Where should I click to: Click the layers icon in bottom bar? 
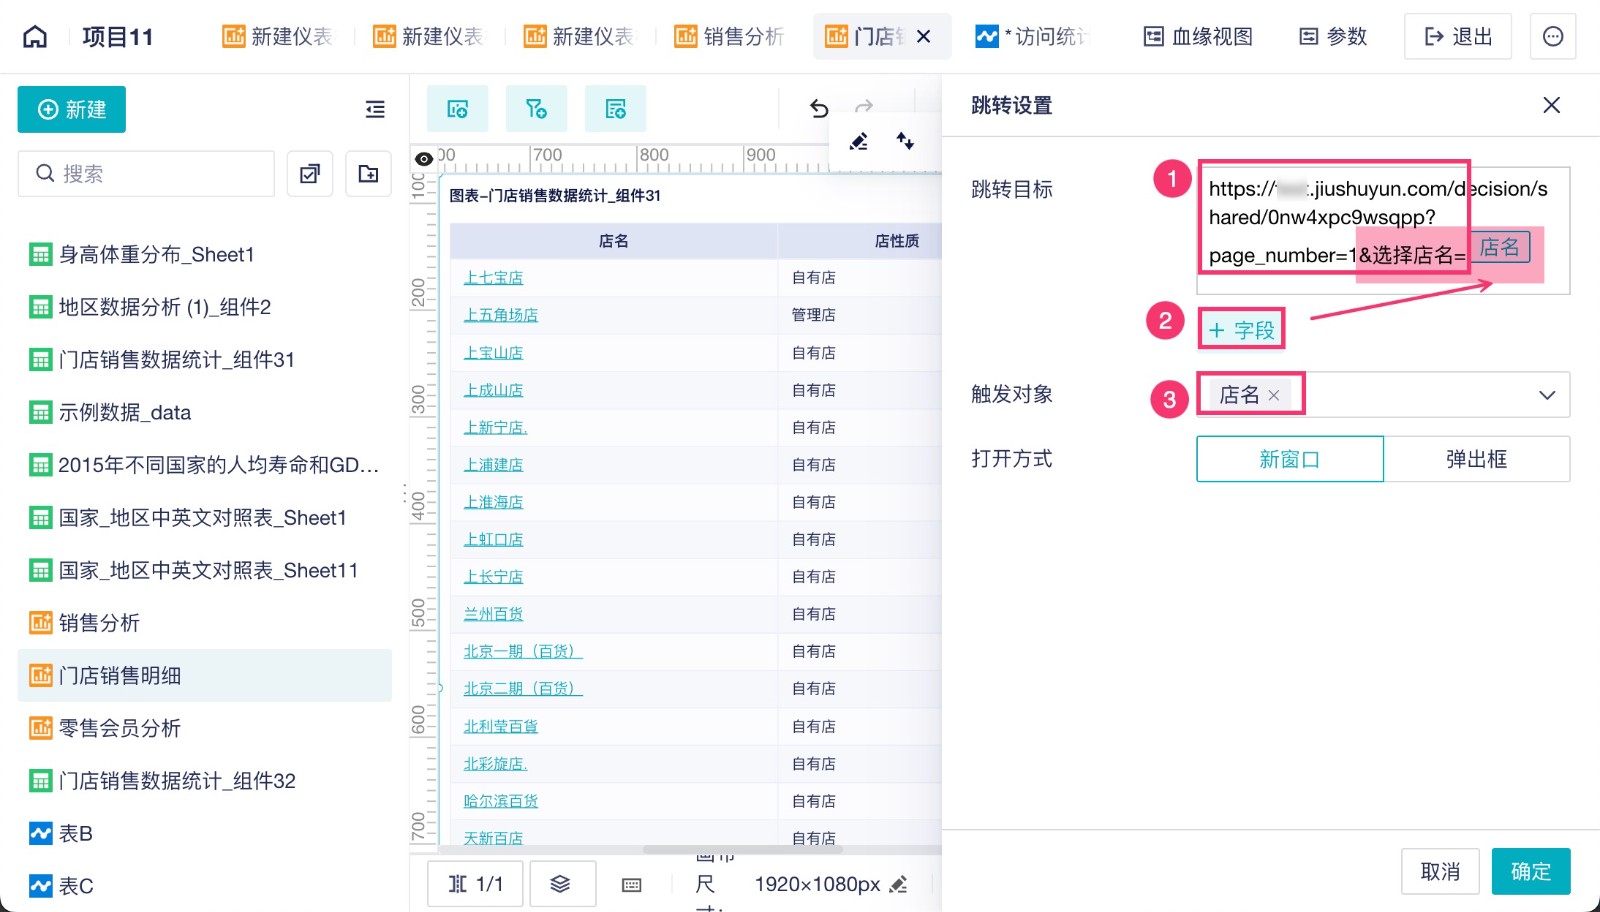tap(561, 884)
